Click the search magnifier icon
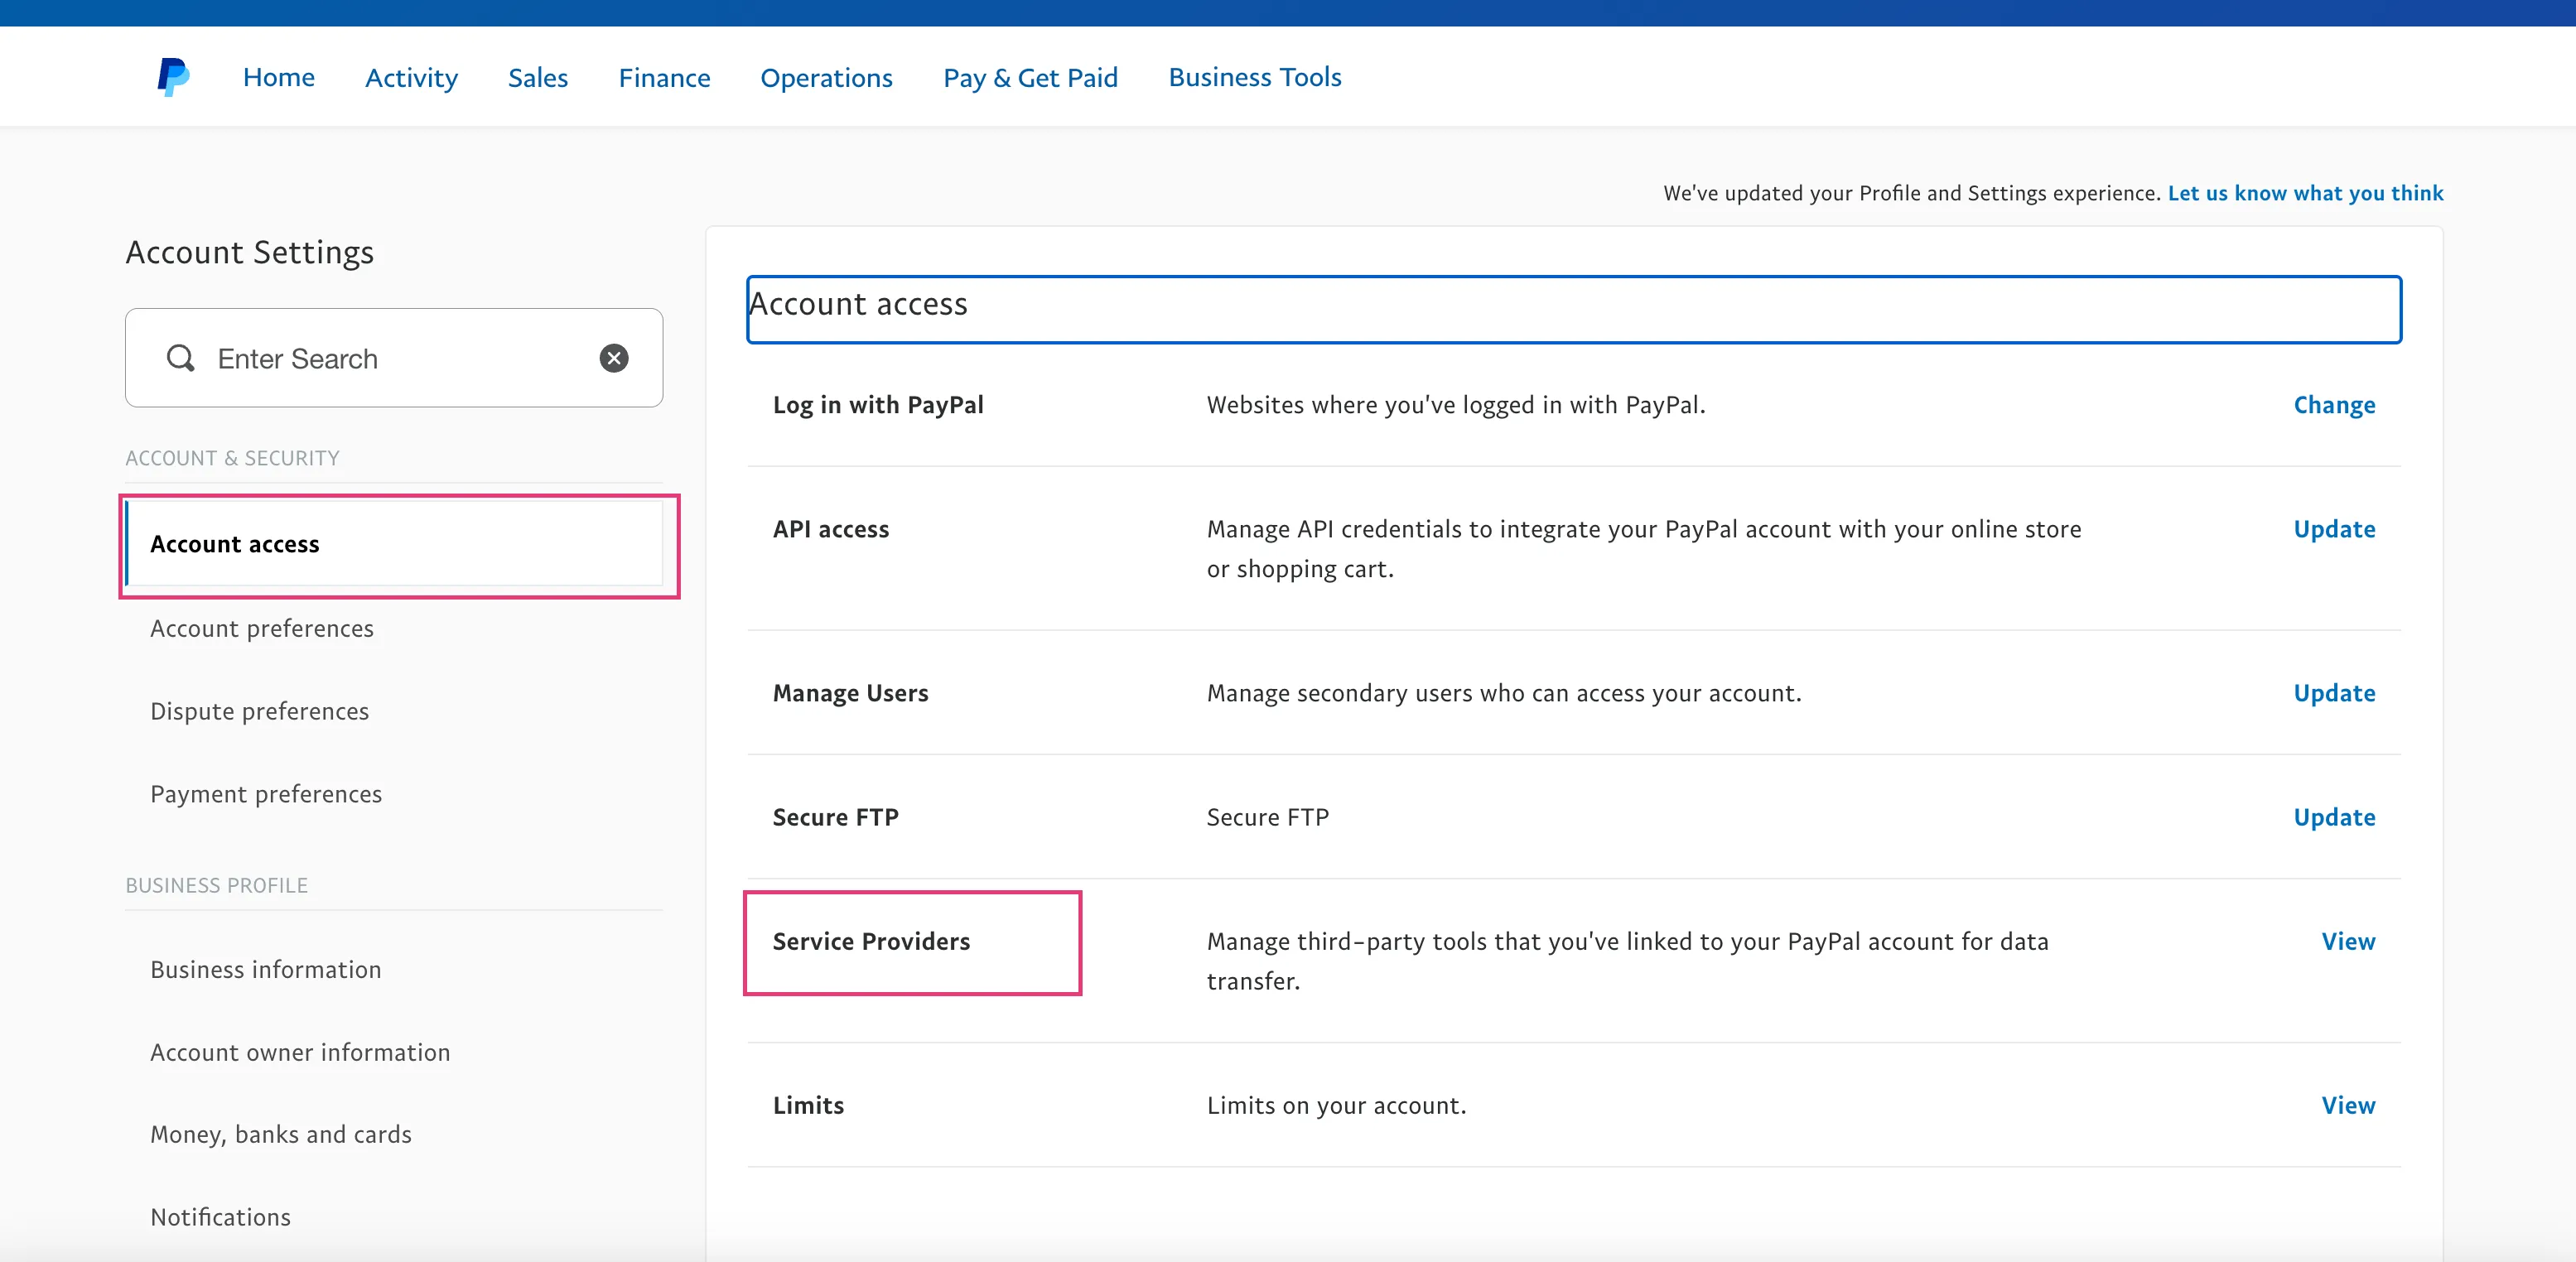The image size is (2576, 1262). [180, 358]
